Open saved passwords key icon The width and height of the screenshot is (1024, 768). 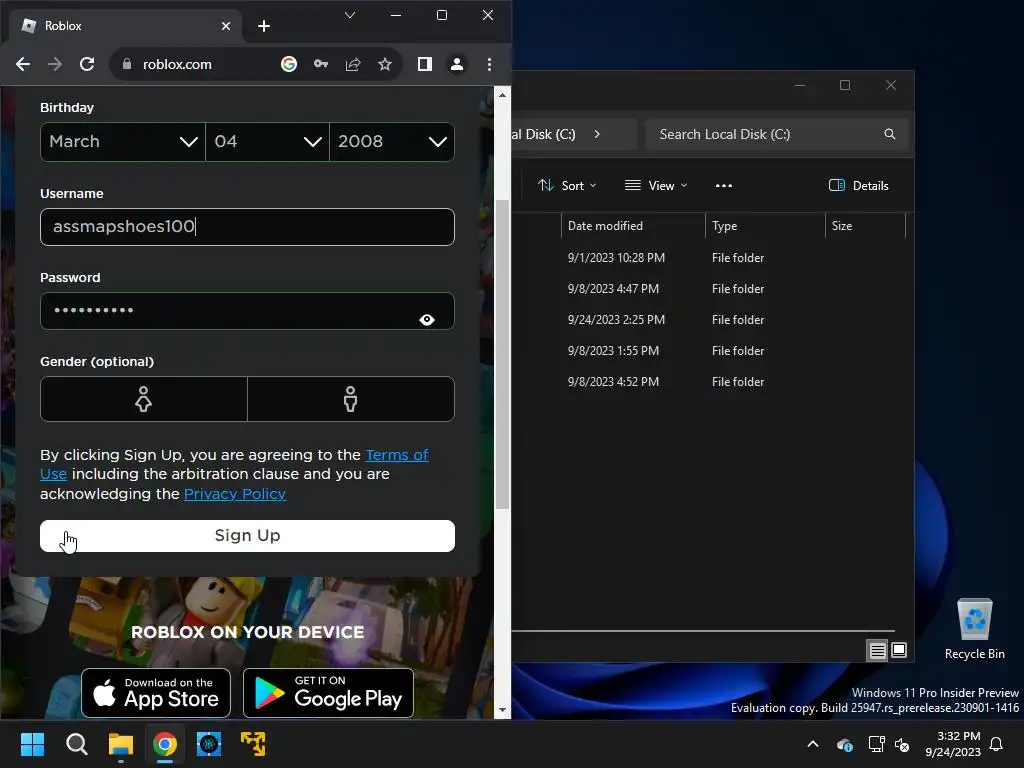coord(321,64)
